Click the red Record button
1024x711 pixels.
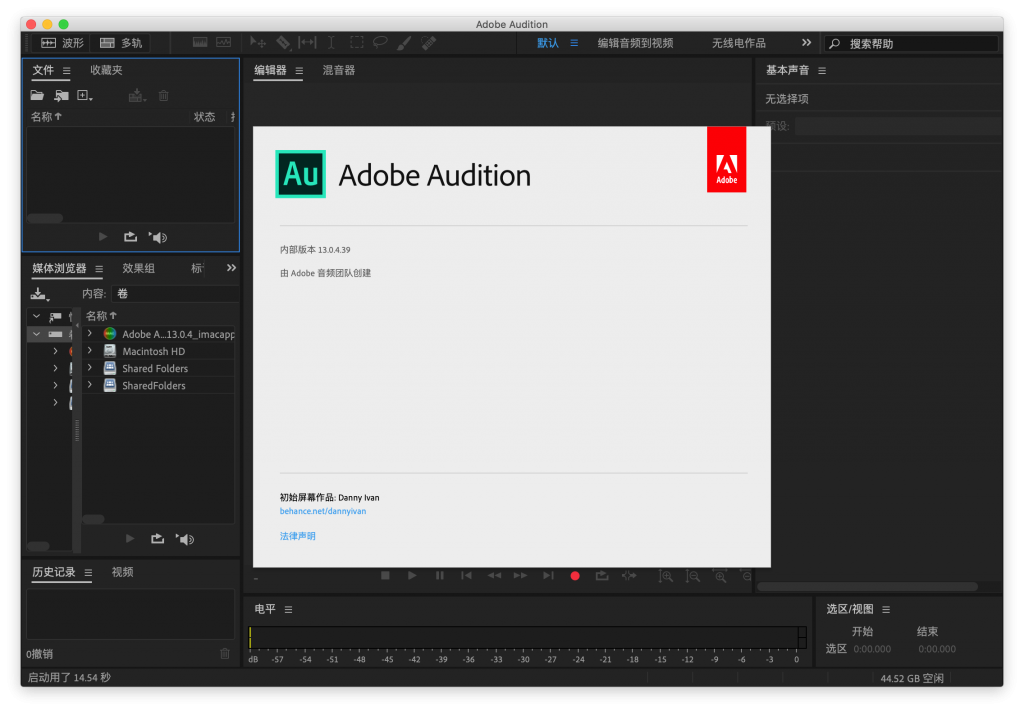(x=575, y=576)
